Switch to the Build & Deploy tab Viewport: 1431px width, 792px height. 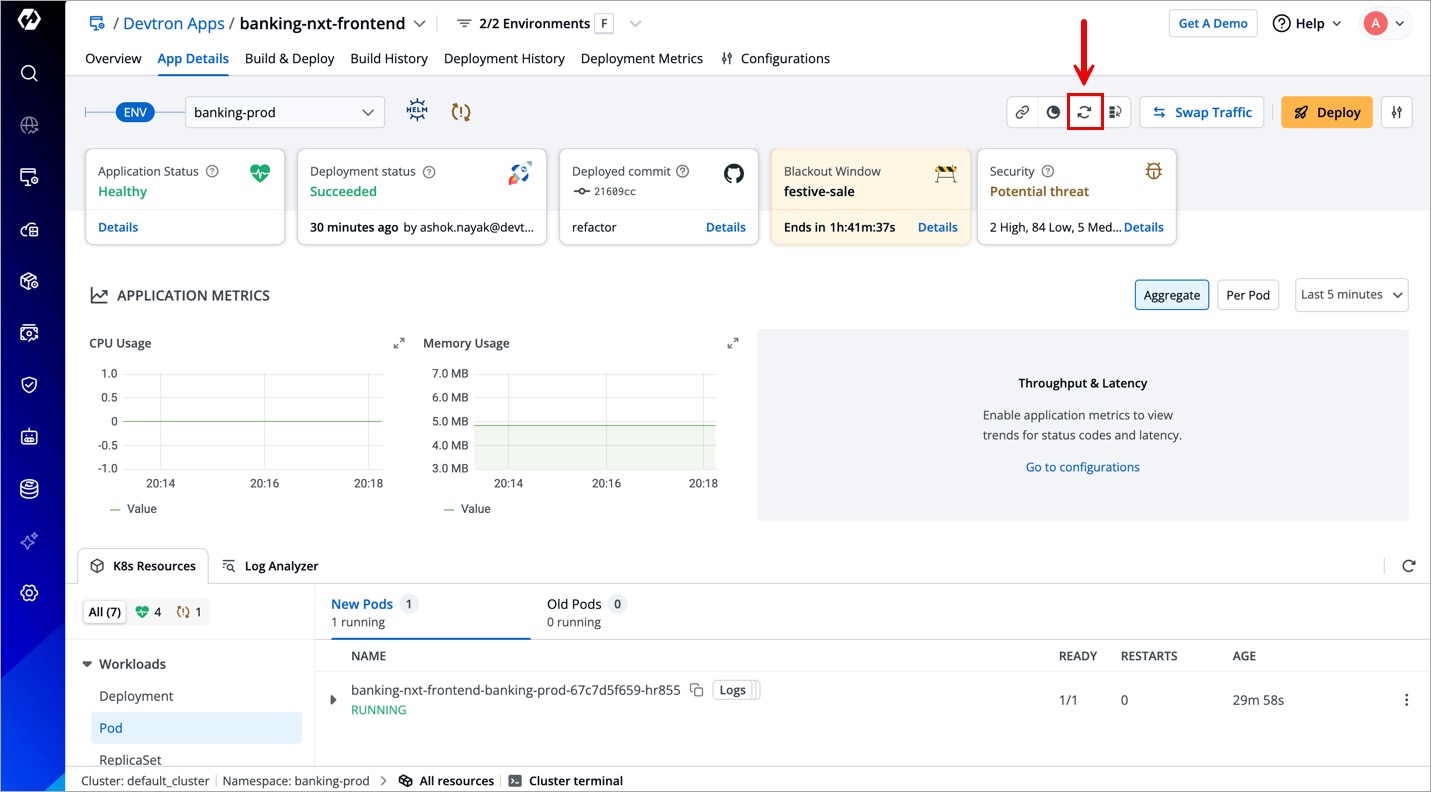point(289,58)
